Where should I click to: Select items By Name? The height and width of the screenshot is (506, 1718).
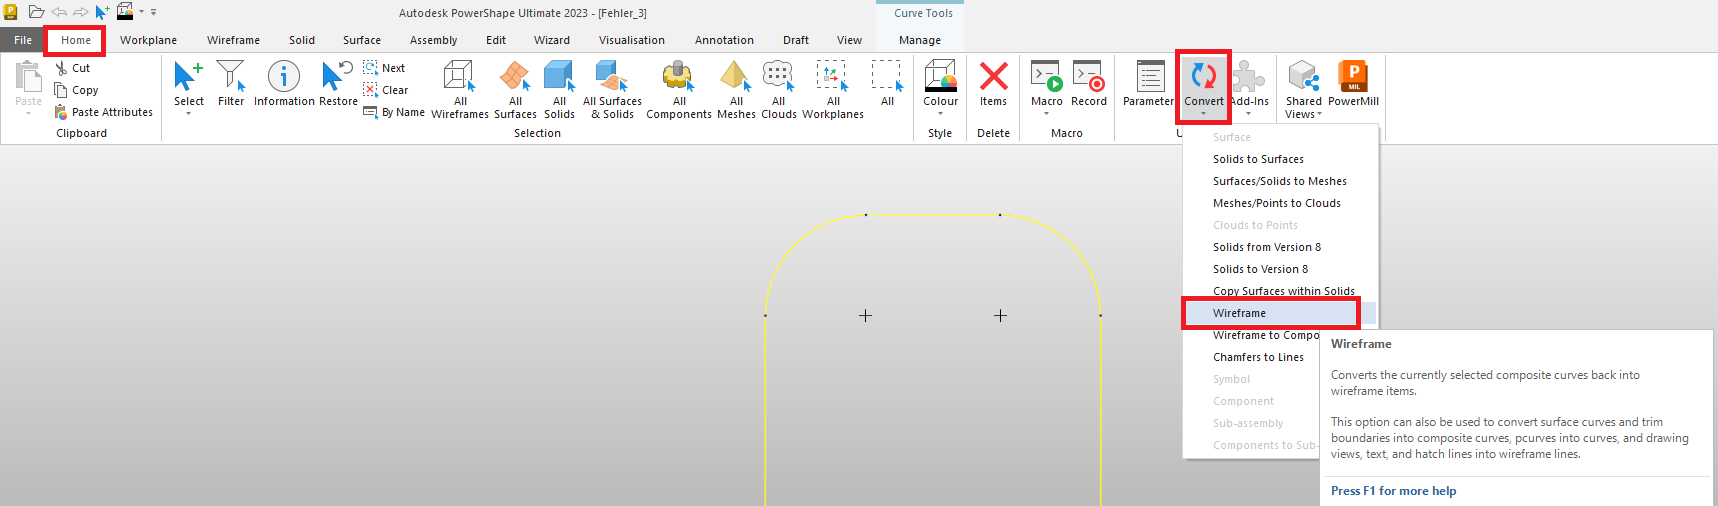pyautogui.click(x=394, y=112)
